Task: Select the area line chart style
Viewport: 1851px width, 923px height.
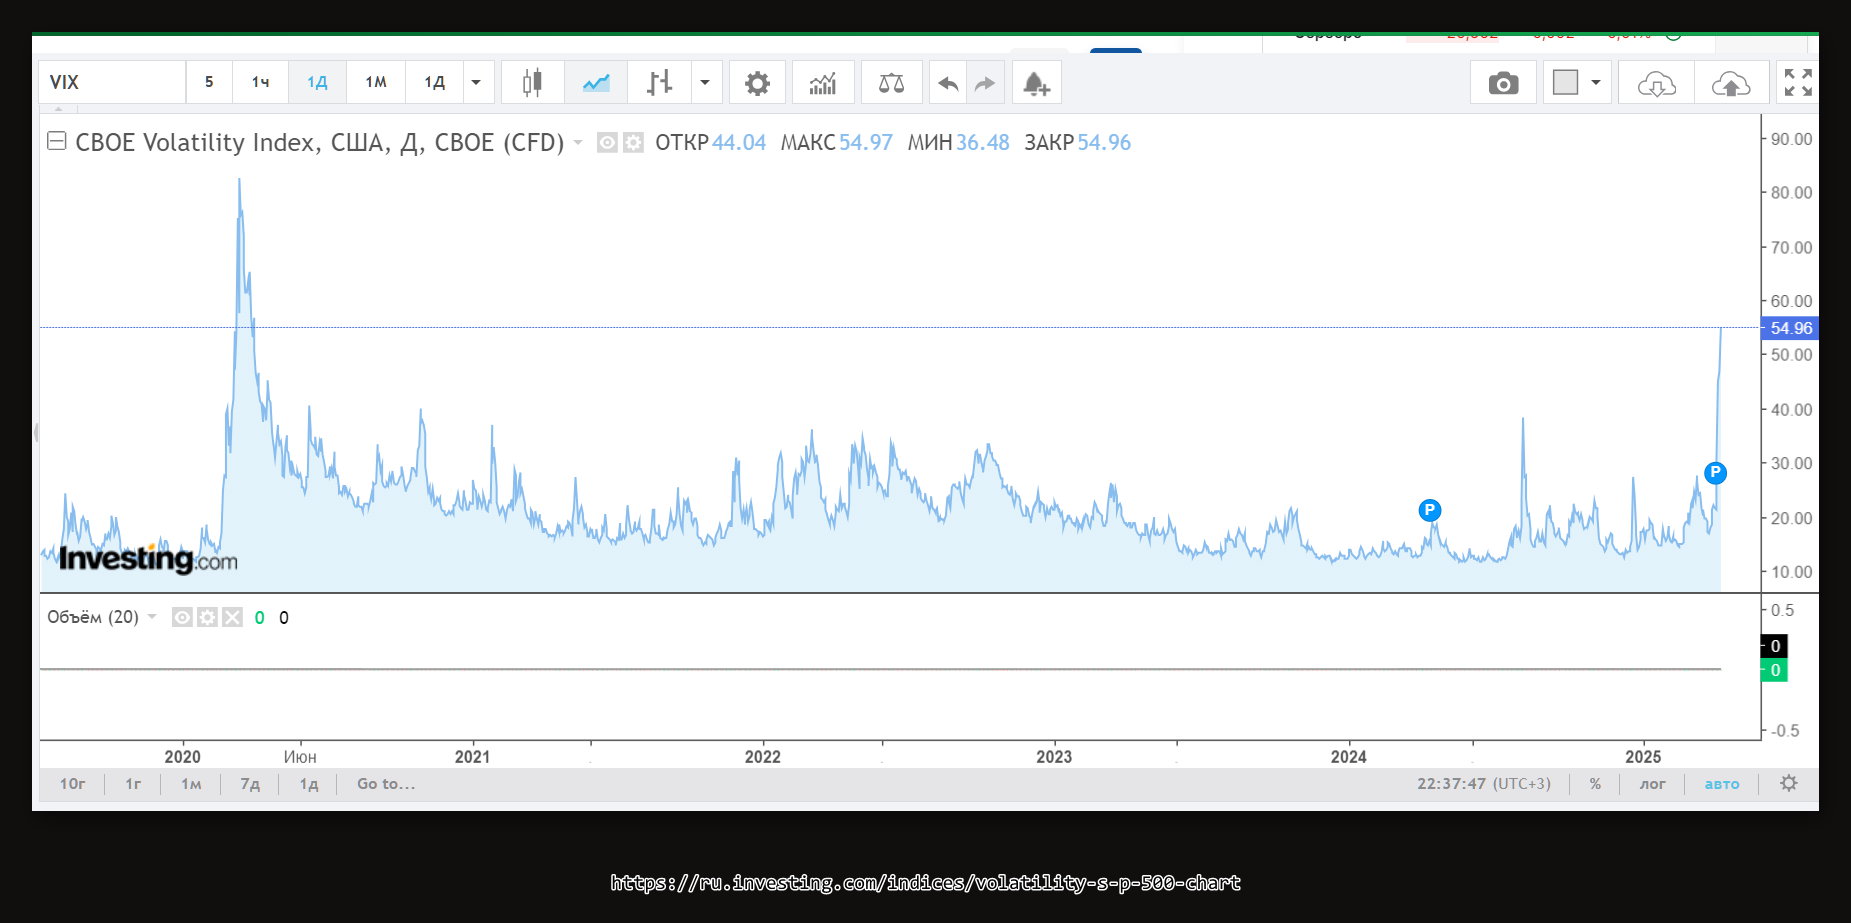Action: (596, 83)
